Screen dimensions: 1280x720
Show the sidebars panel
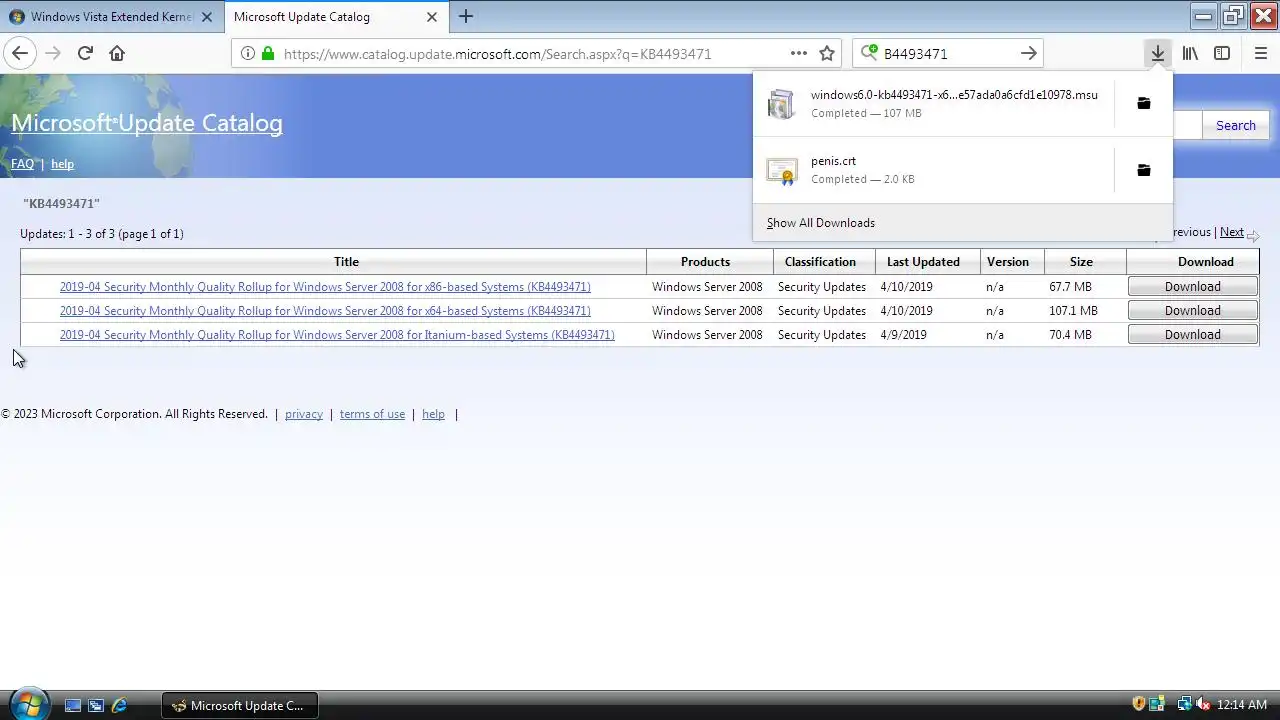pyautogui.click(x=1222, y=53)
